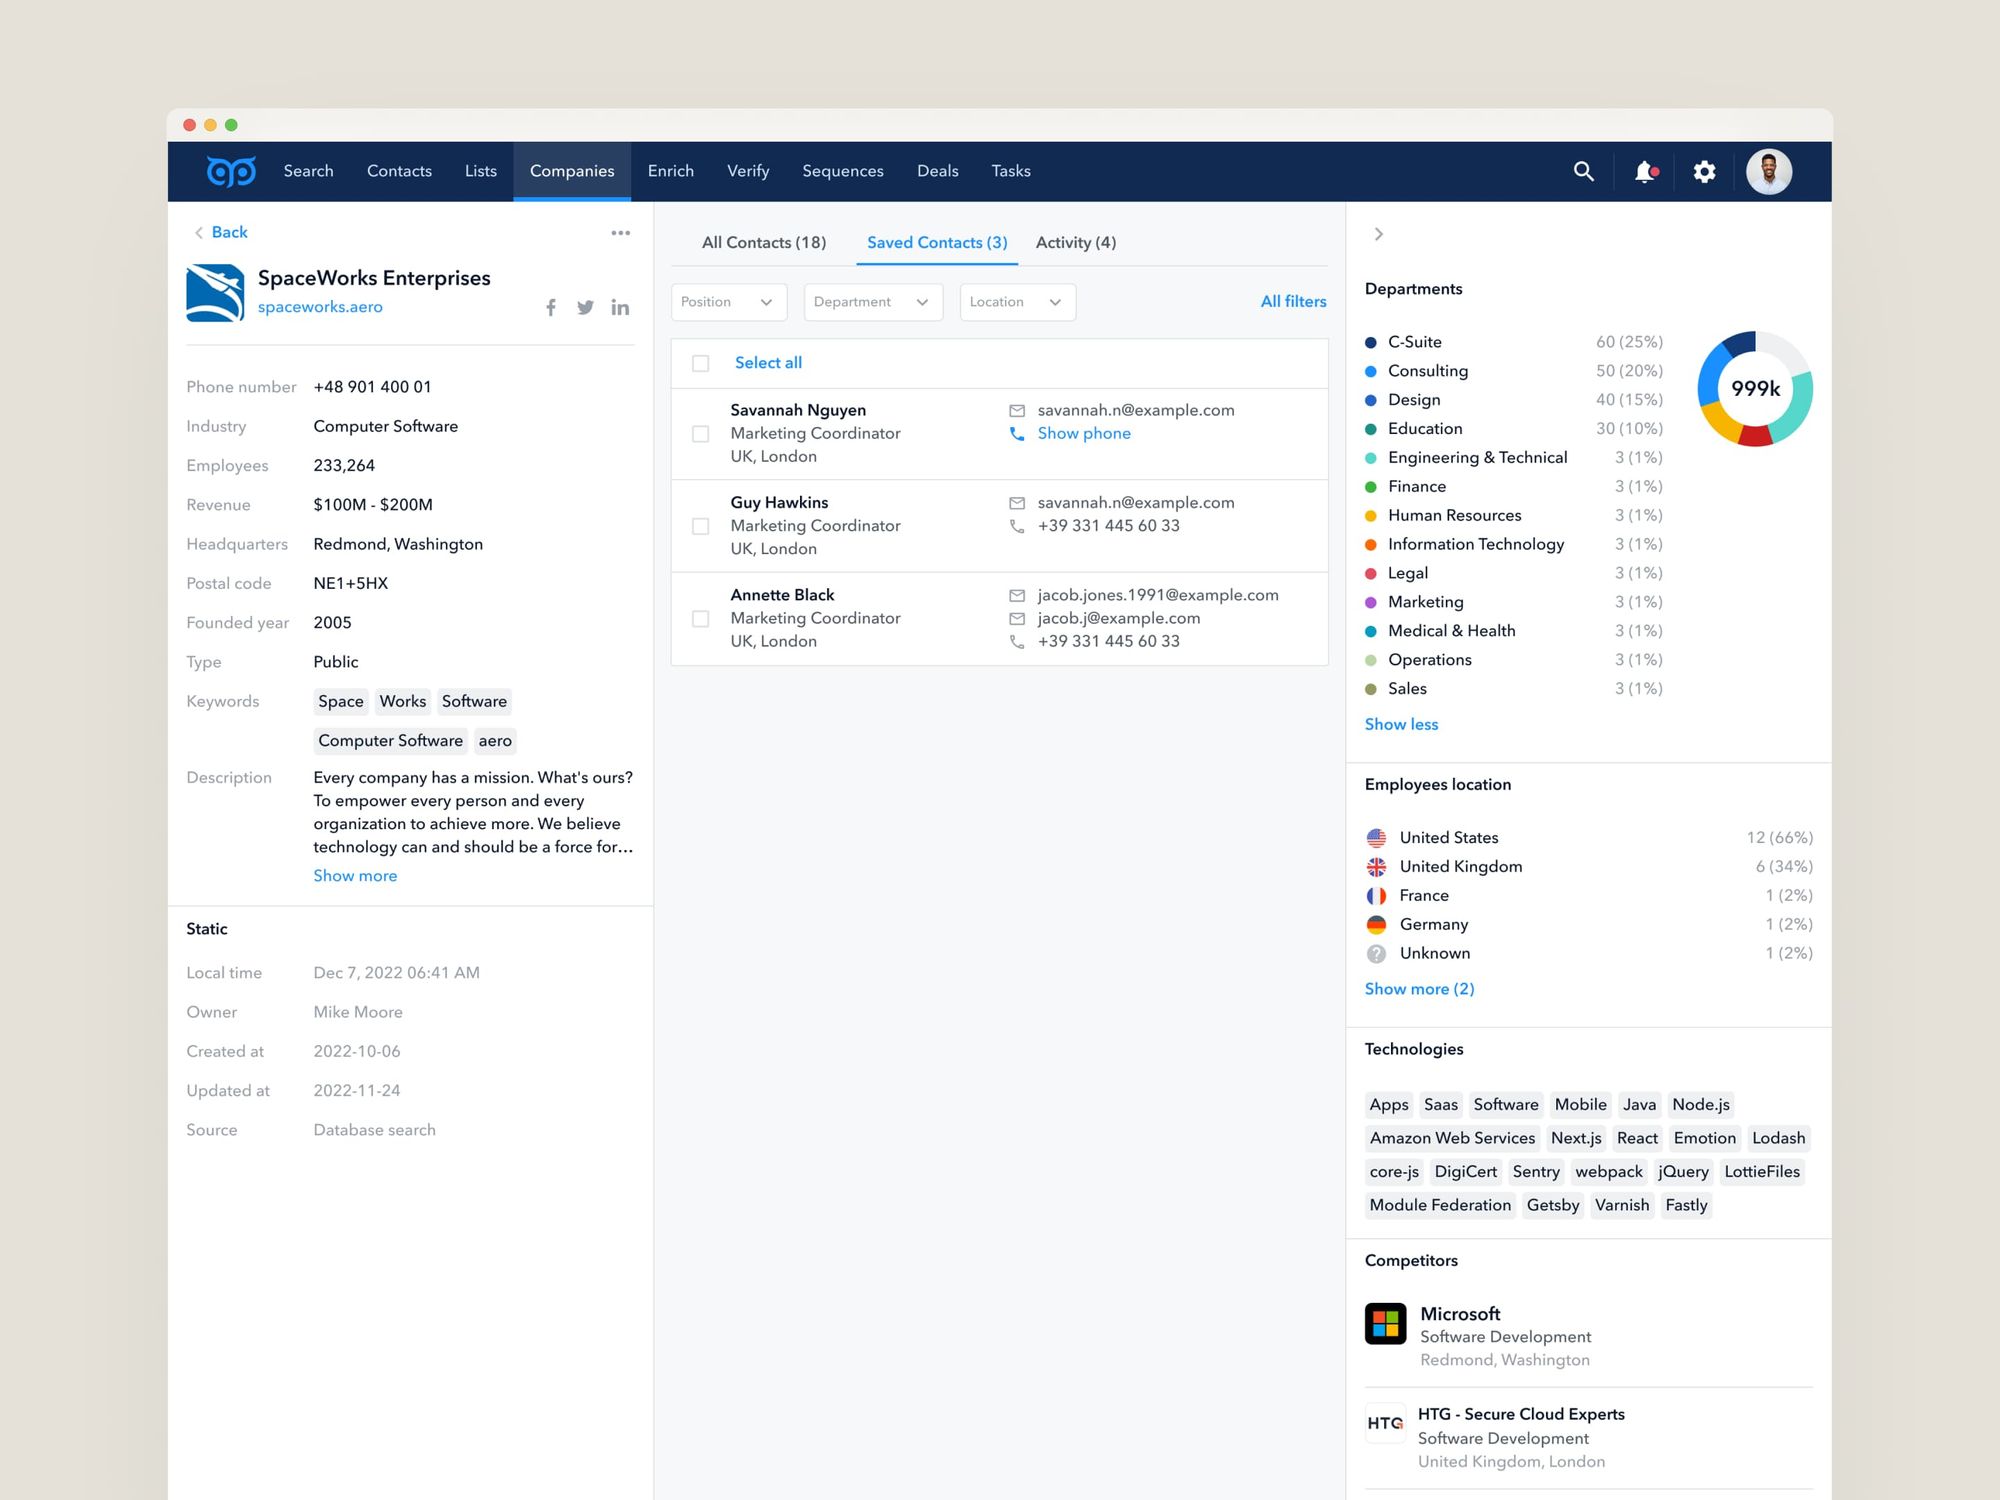Viewport: 2000px width, 1500px height.
Task: Open settings gear icon
Action: pos(1705,171)
